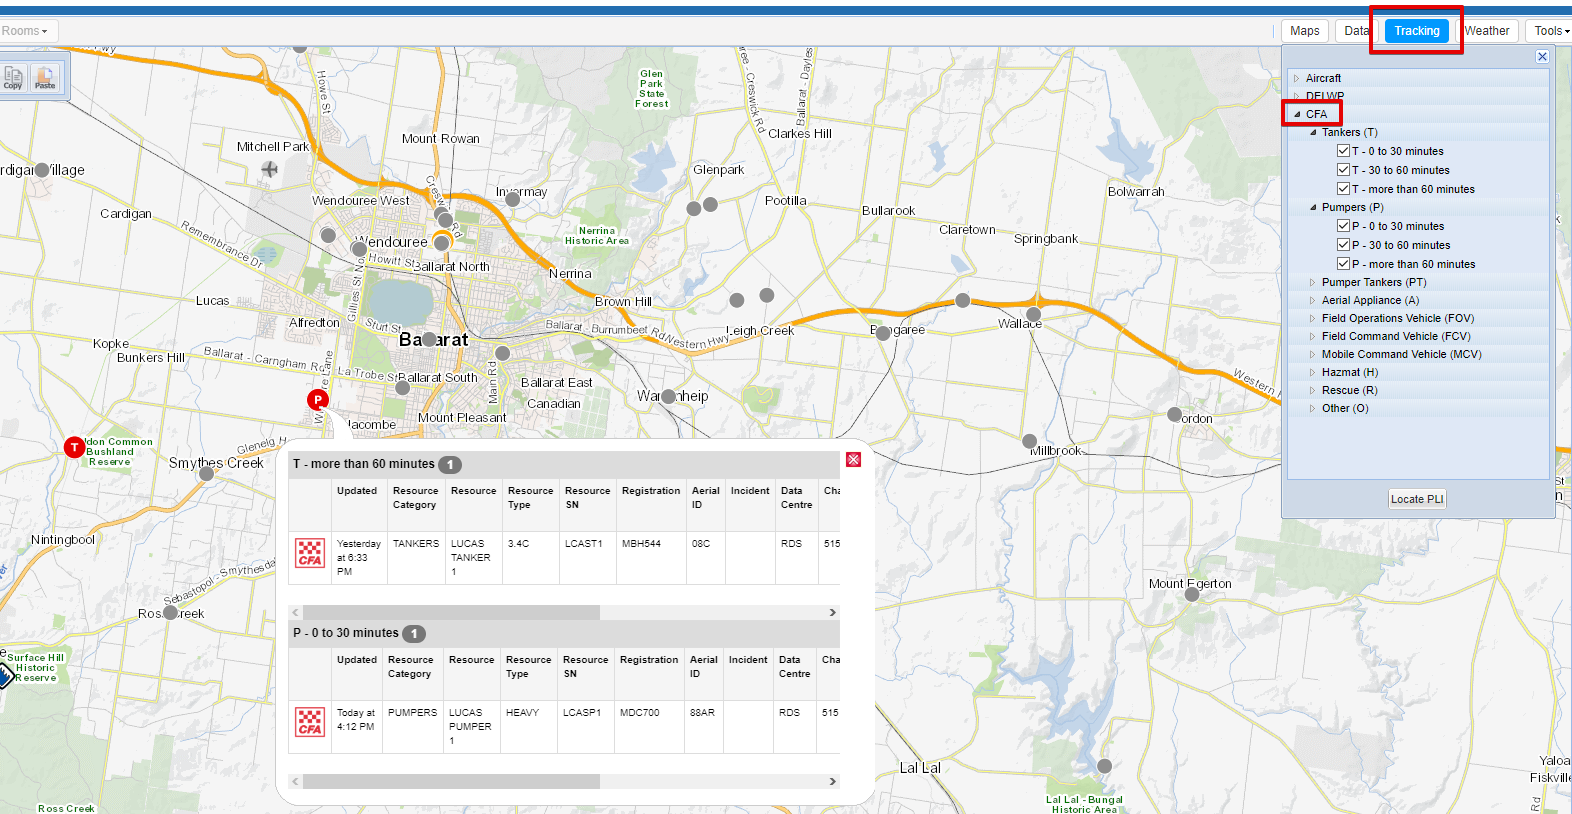The height and width of the screenshot is (814, 1572).
Task: Toggle P - 0 to 30 minutes checkbox
Action: 1343,226
